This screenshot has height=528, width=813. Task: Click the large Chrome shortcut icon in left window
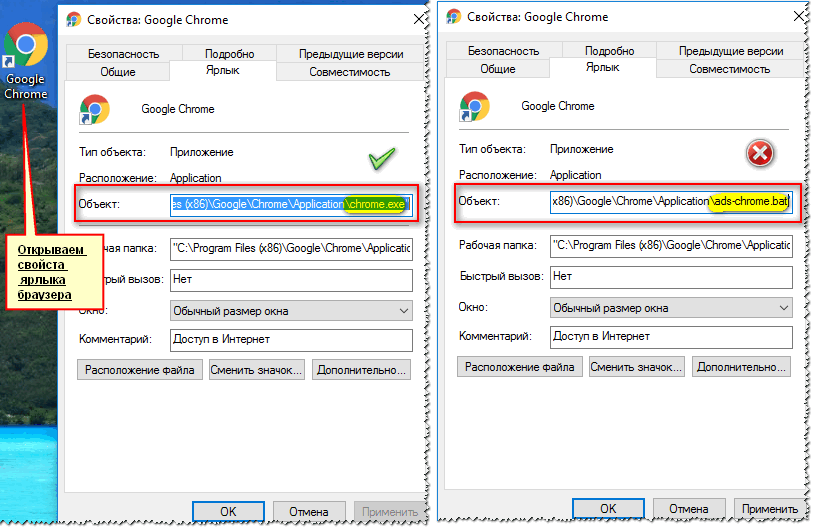[x=94, y=109]
